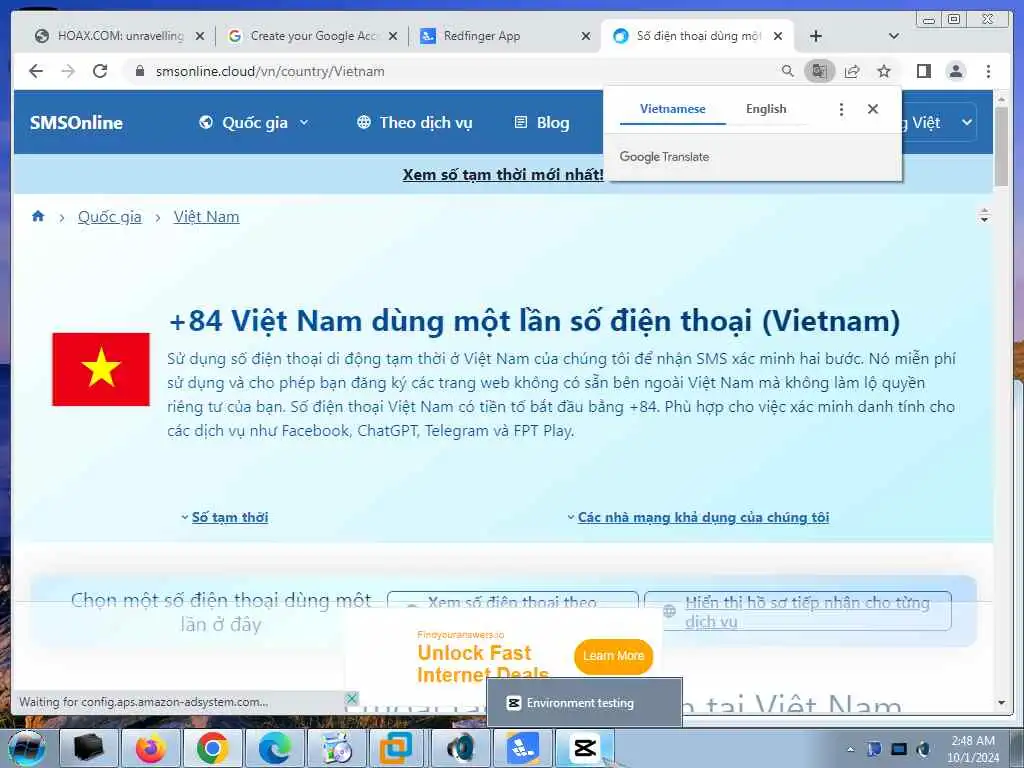Open the address bar zoom/search magnifier icon
The image size is (1024, 768).
point(788,71)
